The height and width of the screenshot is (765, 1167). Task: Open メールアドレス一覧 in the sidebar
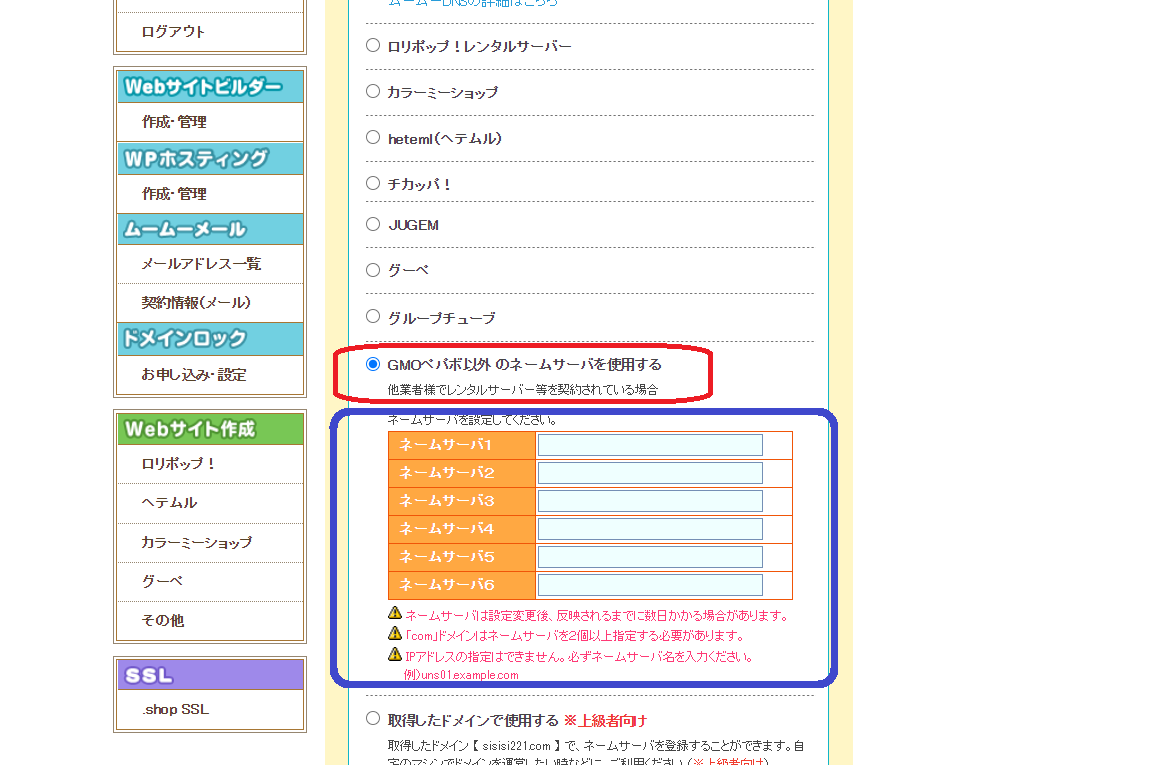199,263
